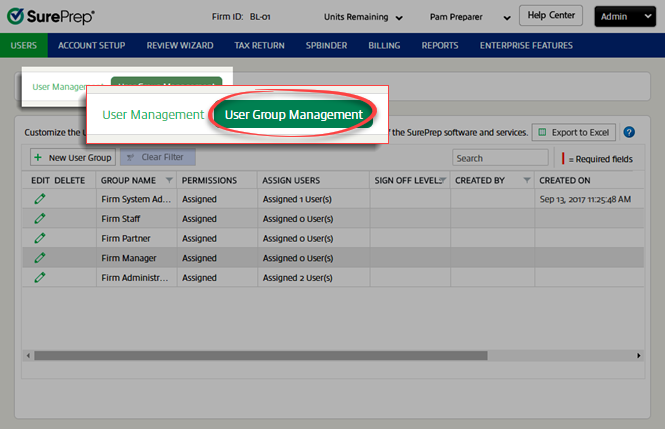Open the BILLING menu

(384, 45)
